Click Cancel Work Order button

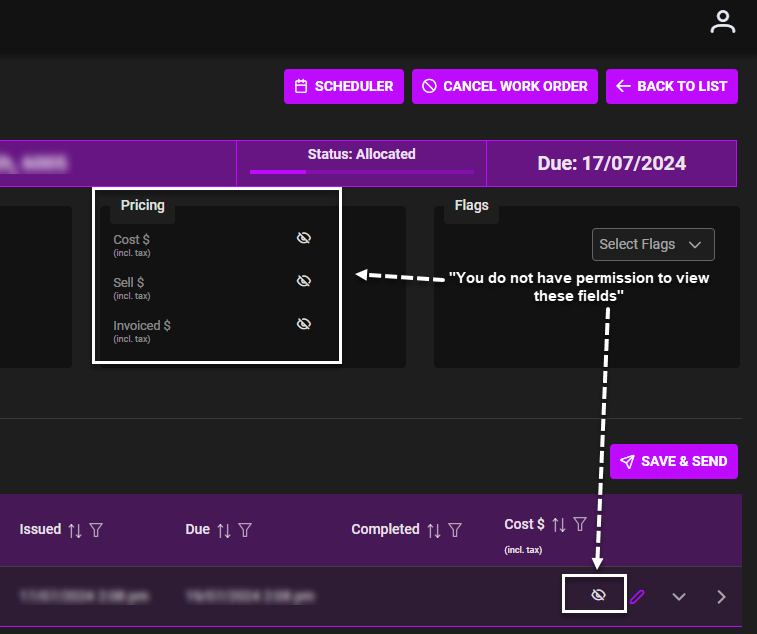click(505, 86)
